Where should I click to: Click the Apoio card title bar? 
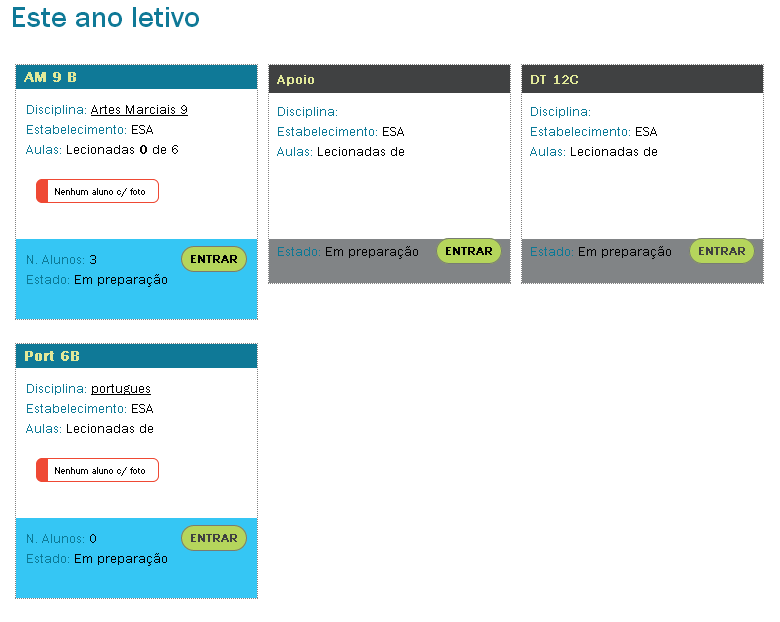pos(389,80)
